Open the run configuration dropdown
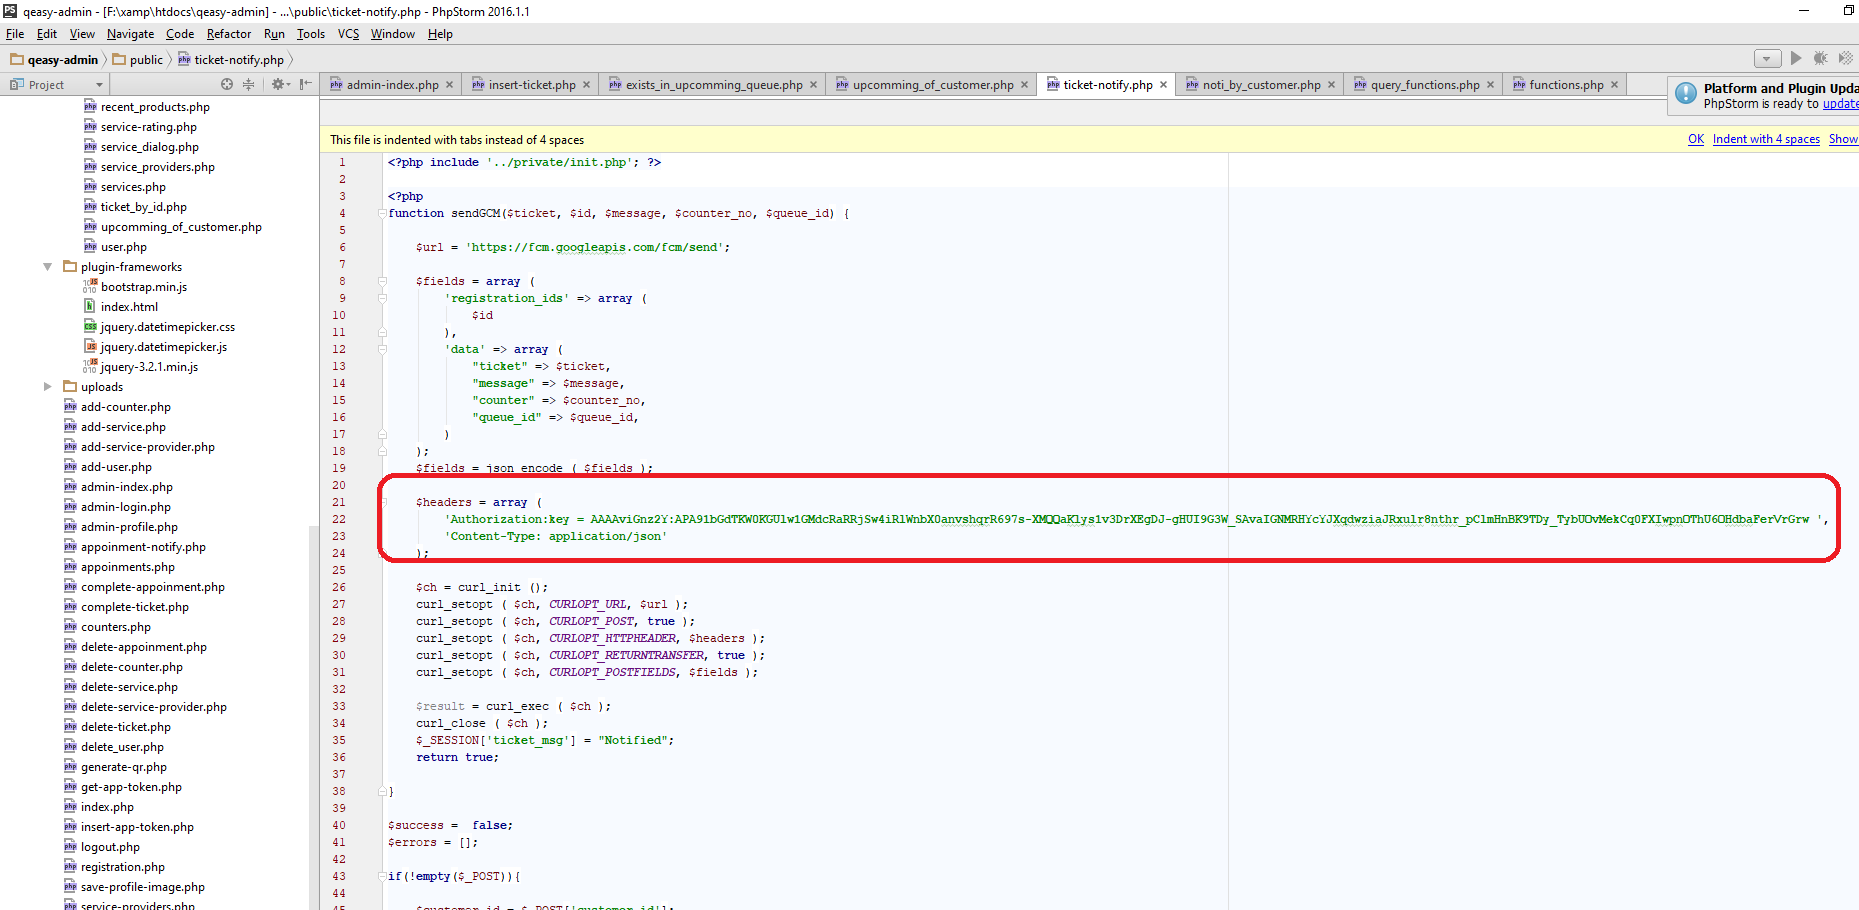1859x910 pixels. pos(1767,59)
